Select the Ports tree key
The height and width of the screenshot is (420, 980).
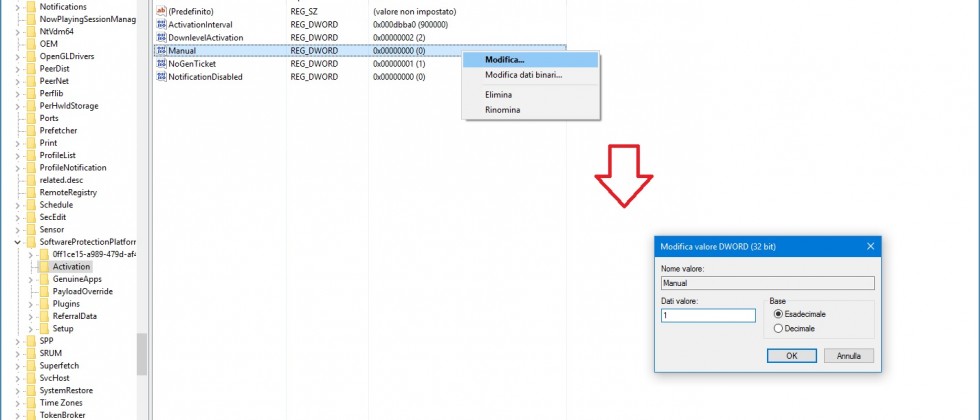(49, 118)
